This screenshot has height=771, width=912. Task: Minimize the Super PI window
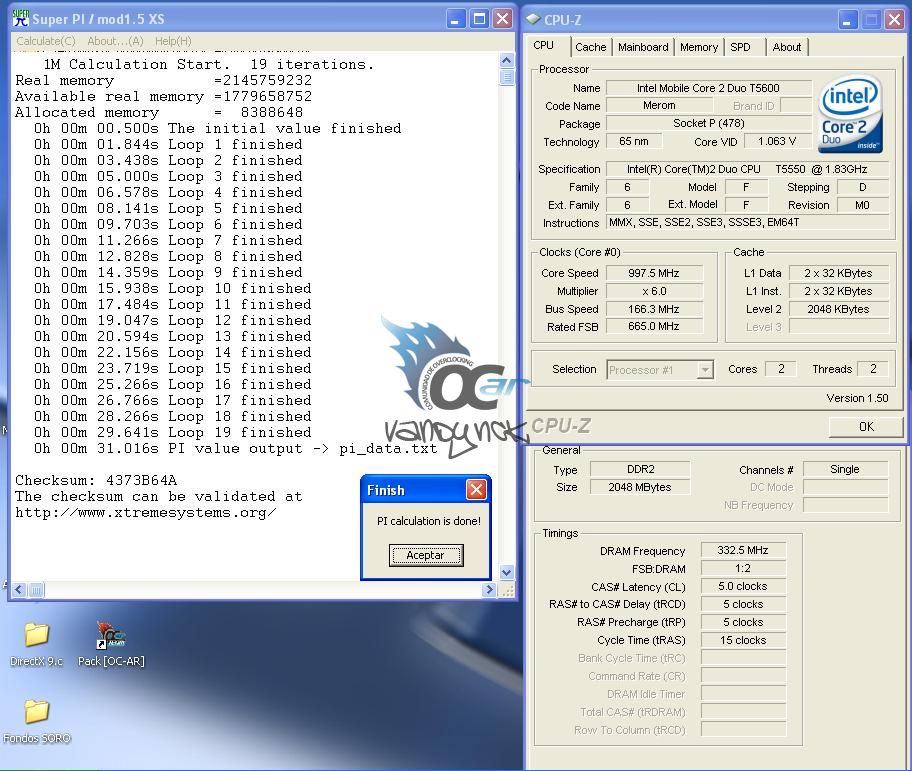[455, 19]
